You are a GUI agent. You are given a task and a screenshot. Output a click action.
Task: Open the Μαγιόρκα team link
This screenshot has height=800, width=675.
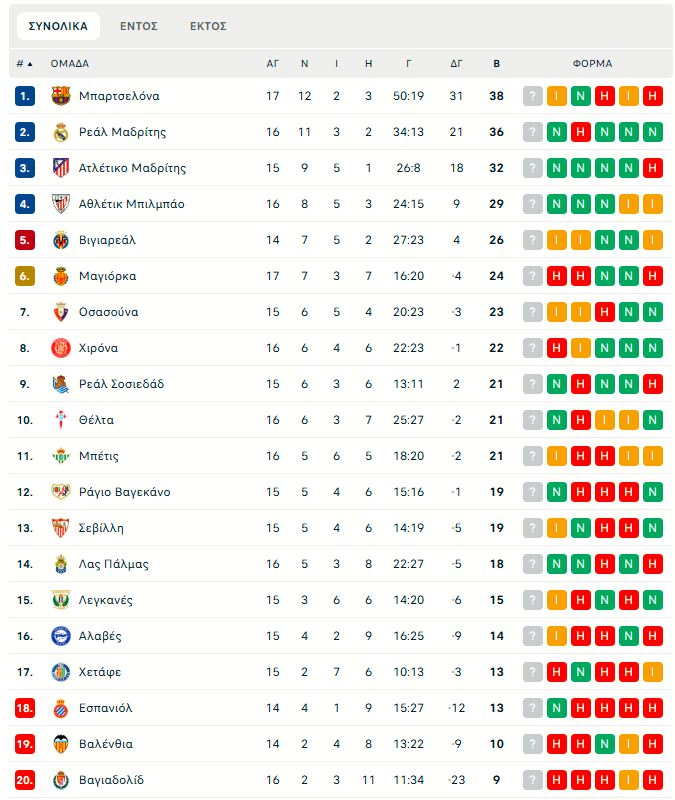tap(107, 276)
